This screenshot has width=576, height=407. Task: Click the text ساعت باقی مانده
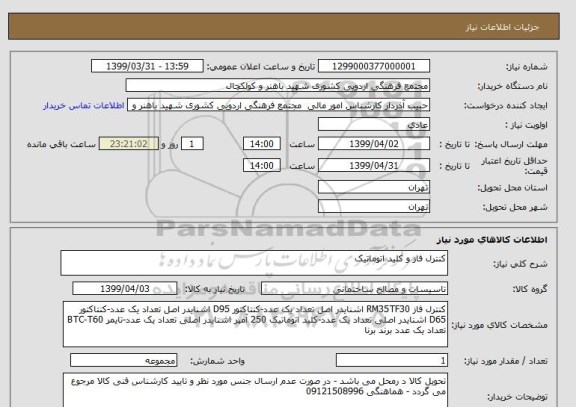point(61,144)
